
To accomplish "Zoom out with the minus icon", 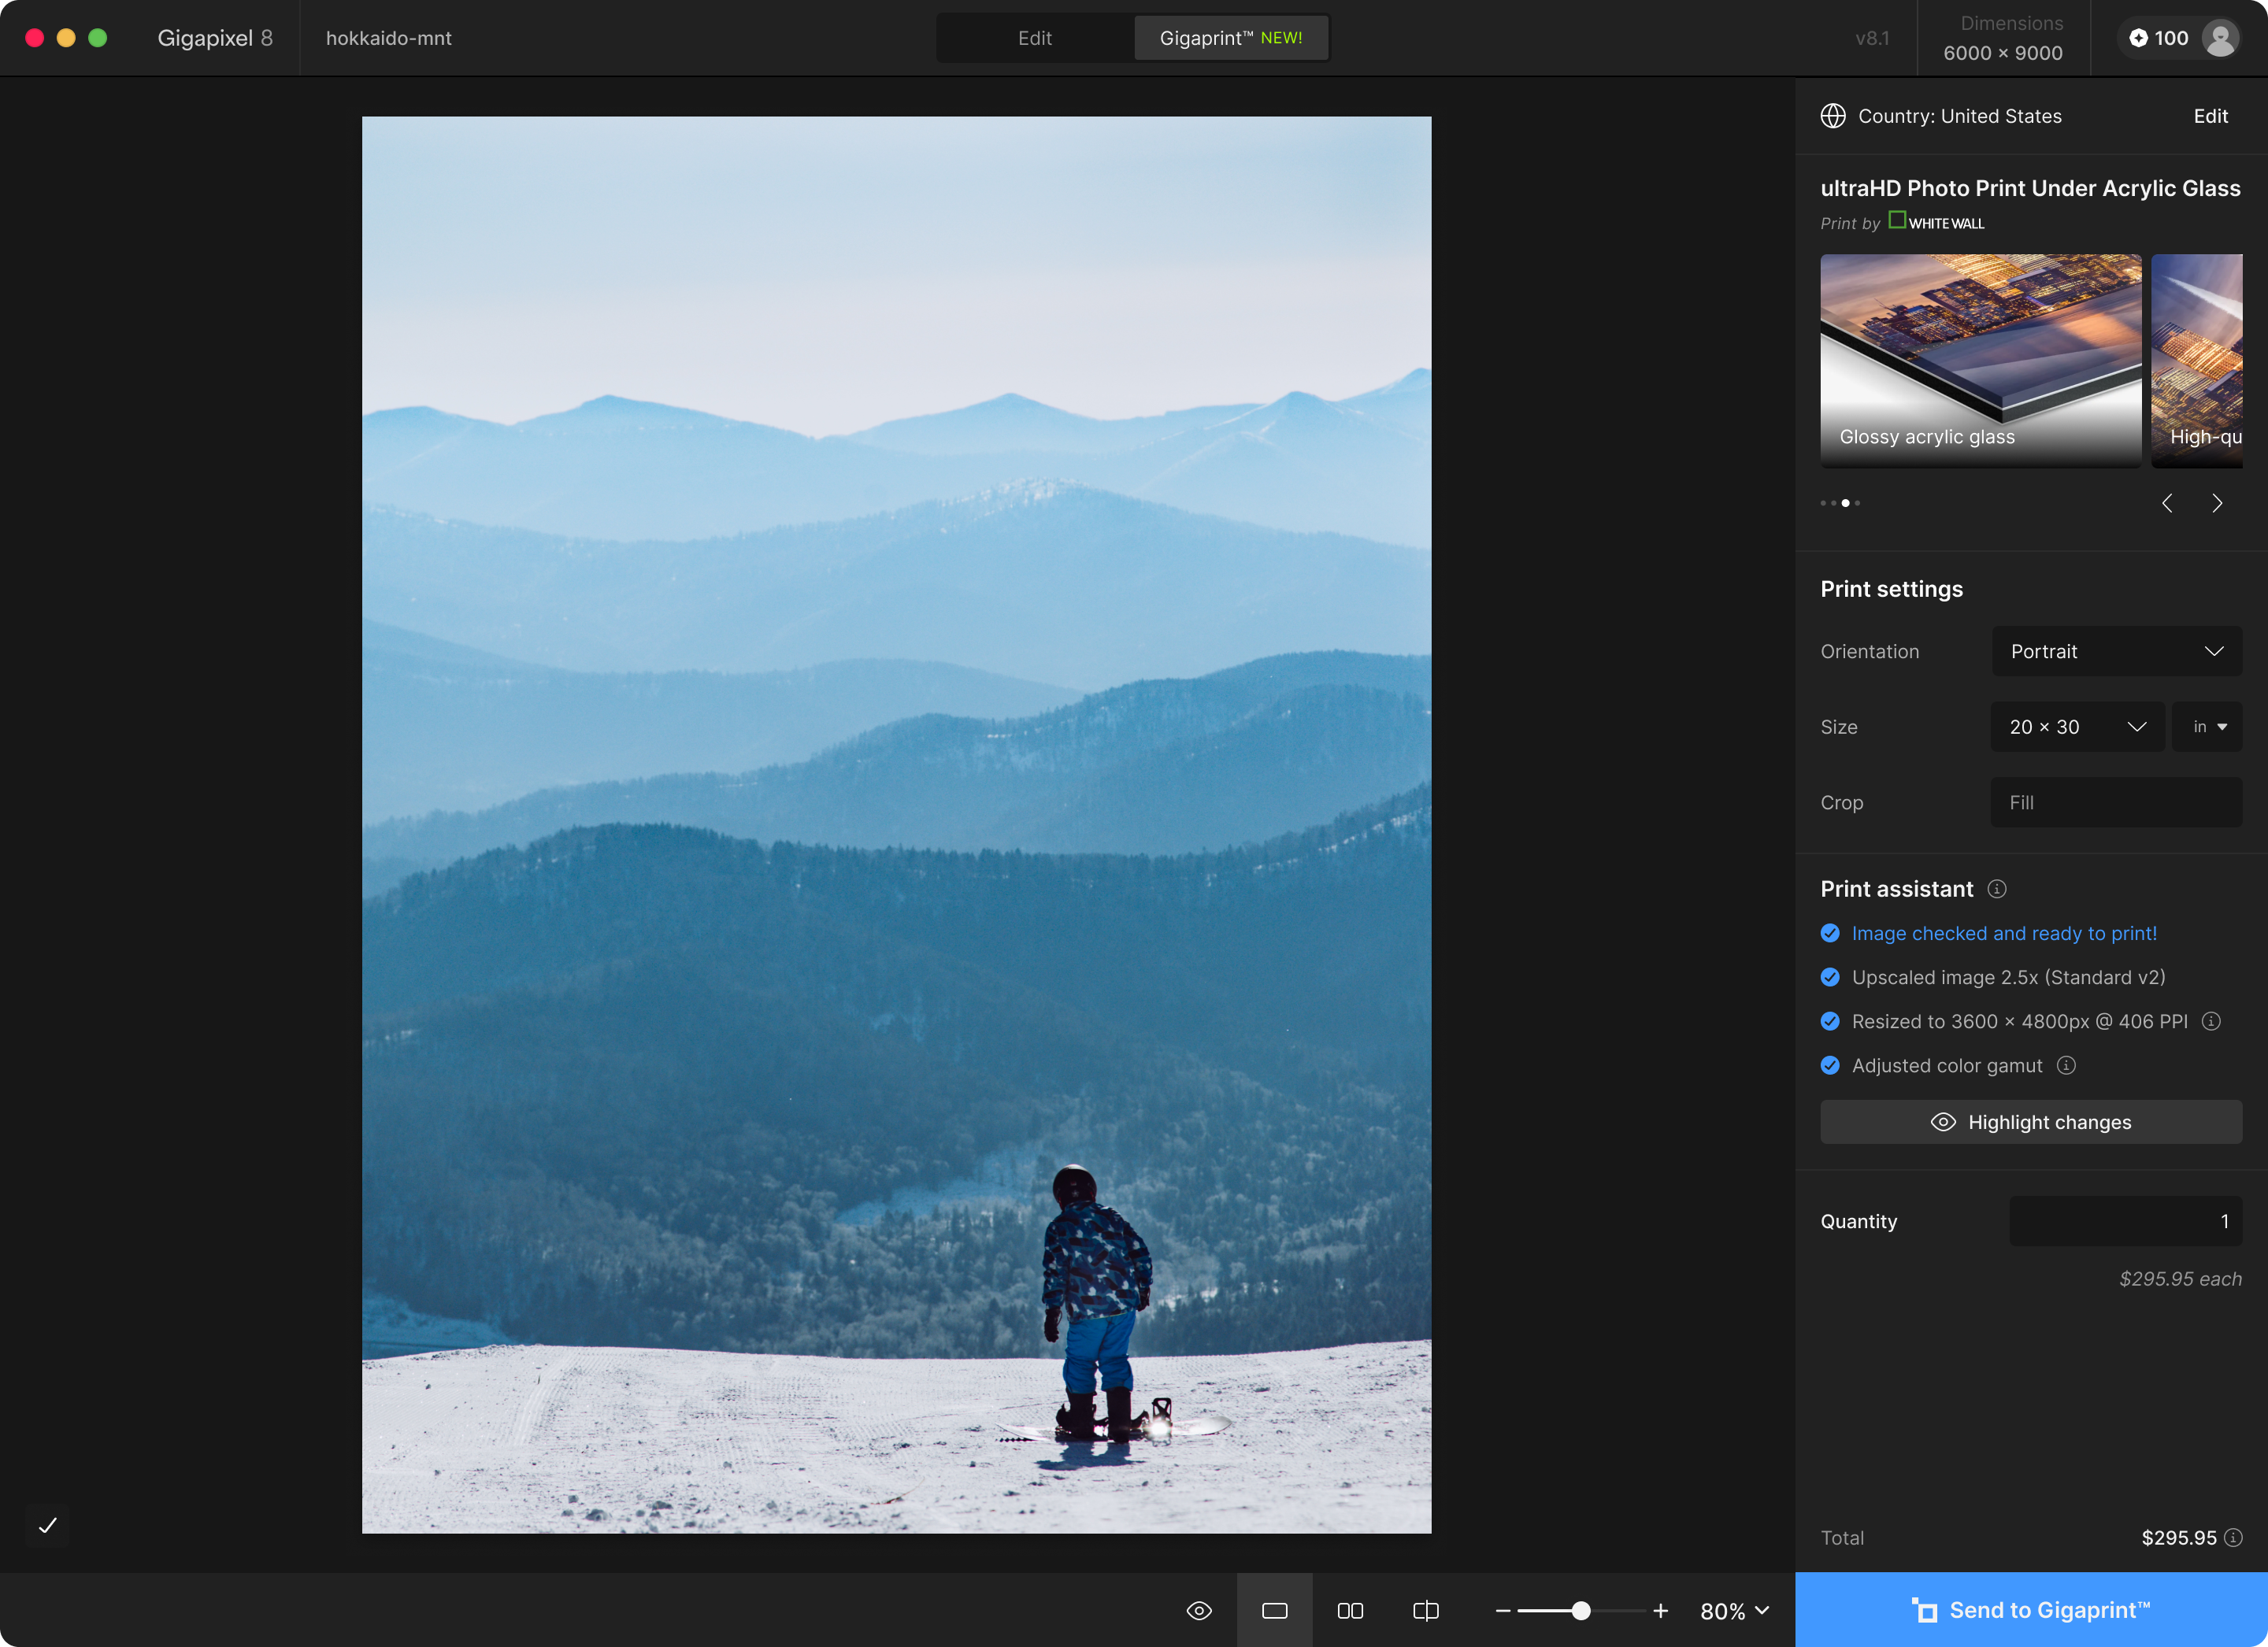I will pos(1503,1610).
